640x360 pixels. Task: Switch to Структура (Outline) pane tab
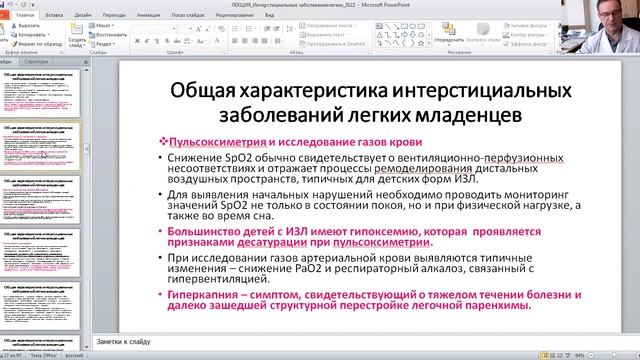pos(36,62)
